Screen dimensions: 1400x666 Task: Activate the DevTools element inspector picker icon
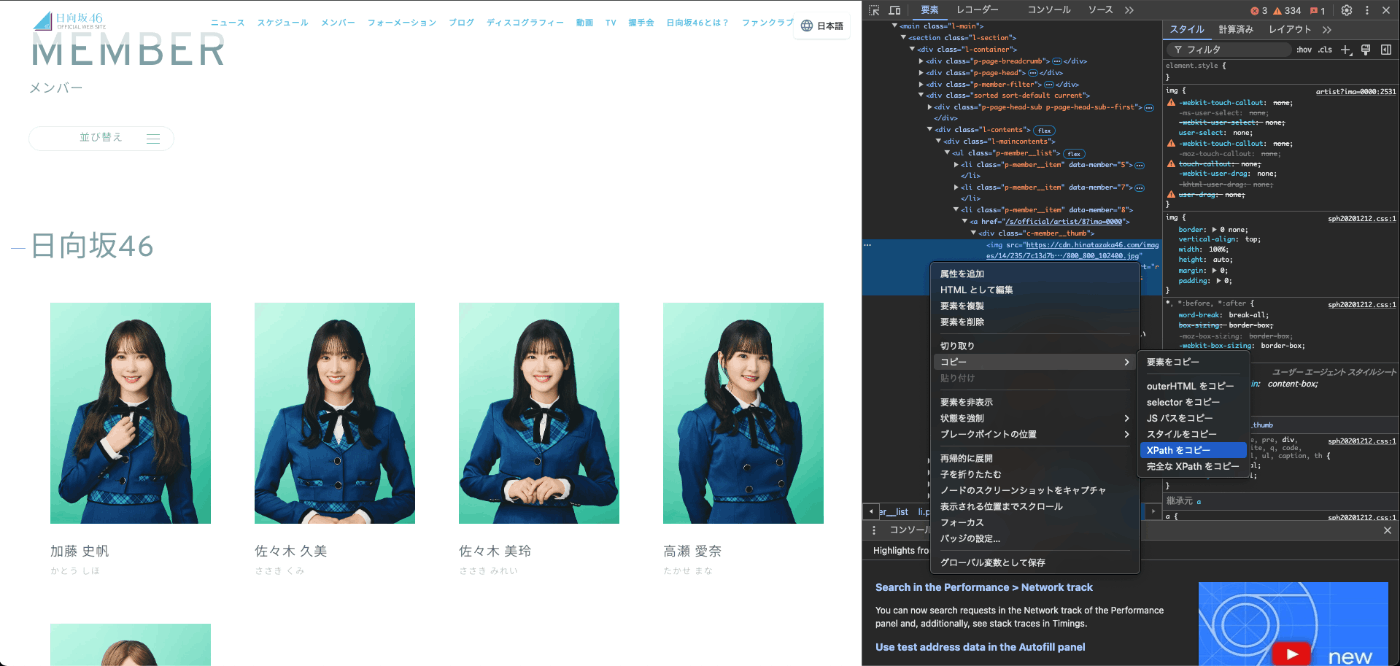tap(874, 10)
